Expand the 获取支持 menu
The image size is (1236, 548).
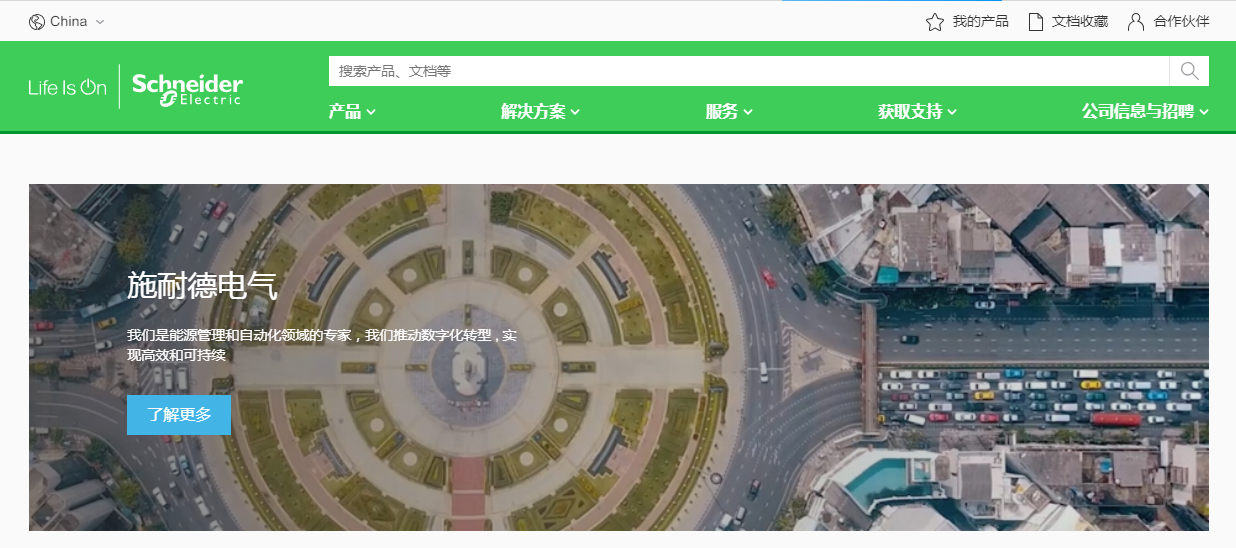pyautogui.click(x=917, y=112)
